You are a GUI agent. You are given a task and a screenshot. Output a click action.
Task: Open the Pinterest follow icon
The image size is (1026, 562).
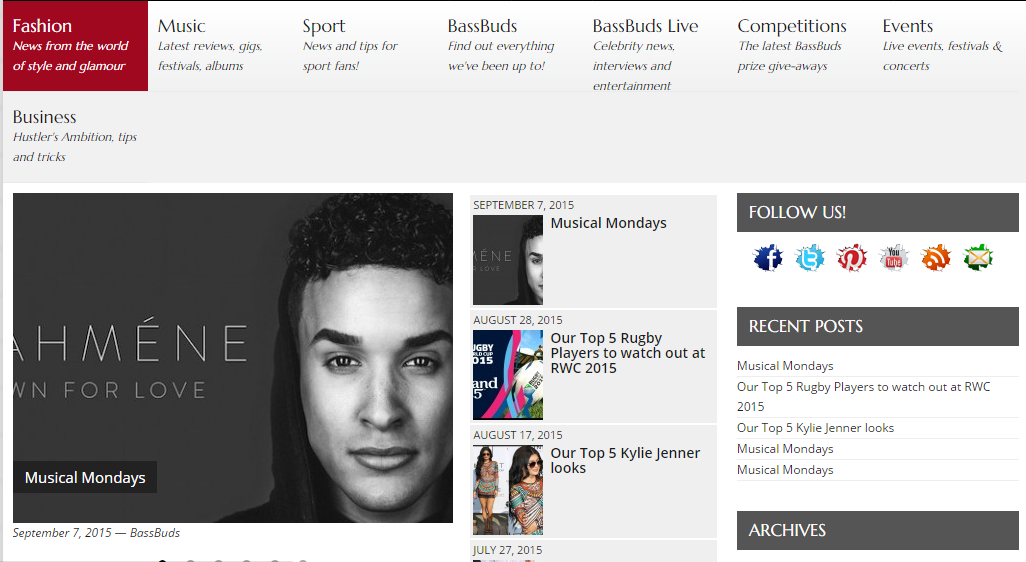tap(851, 258)
